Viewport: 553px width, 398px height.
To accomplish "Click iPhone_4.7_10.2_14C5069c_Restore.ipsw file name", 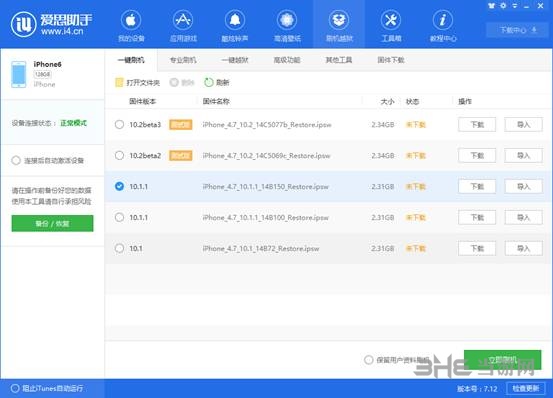I will click(267, 156).
